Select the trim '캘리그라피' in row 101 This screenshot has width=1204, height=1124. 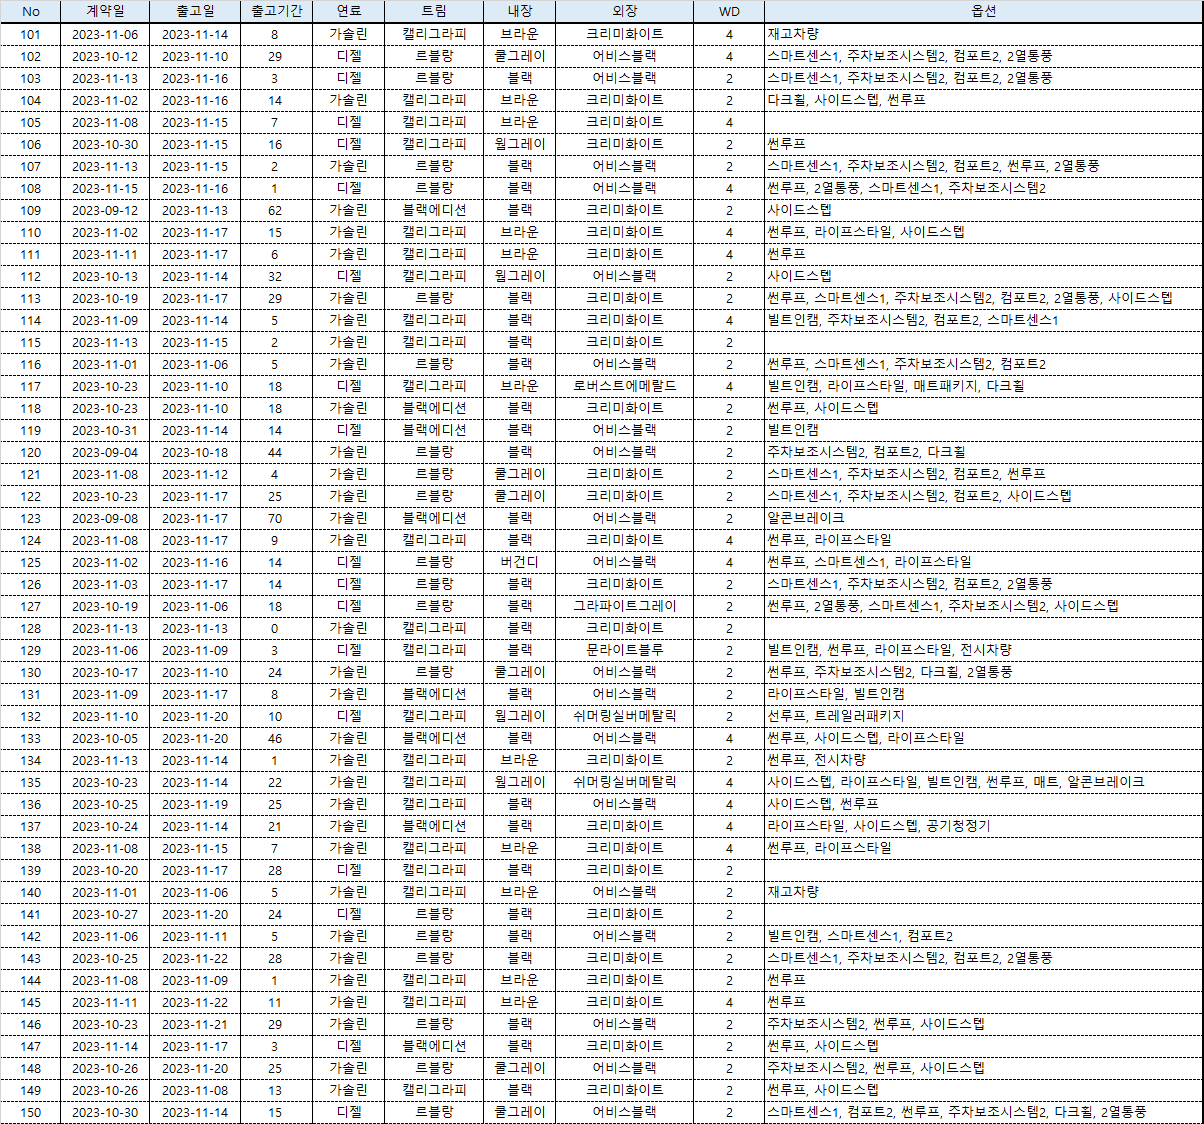click(x=434, y=34)
